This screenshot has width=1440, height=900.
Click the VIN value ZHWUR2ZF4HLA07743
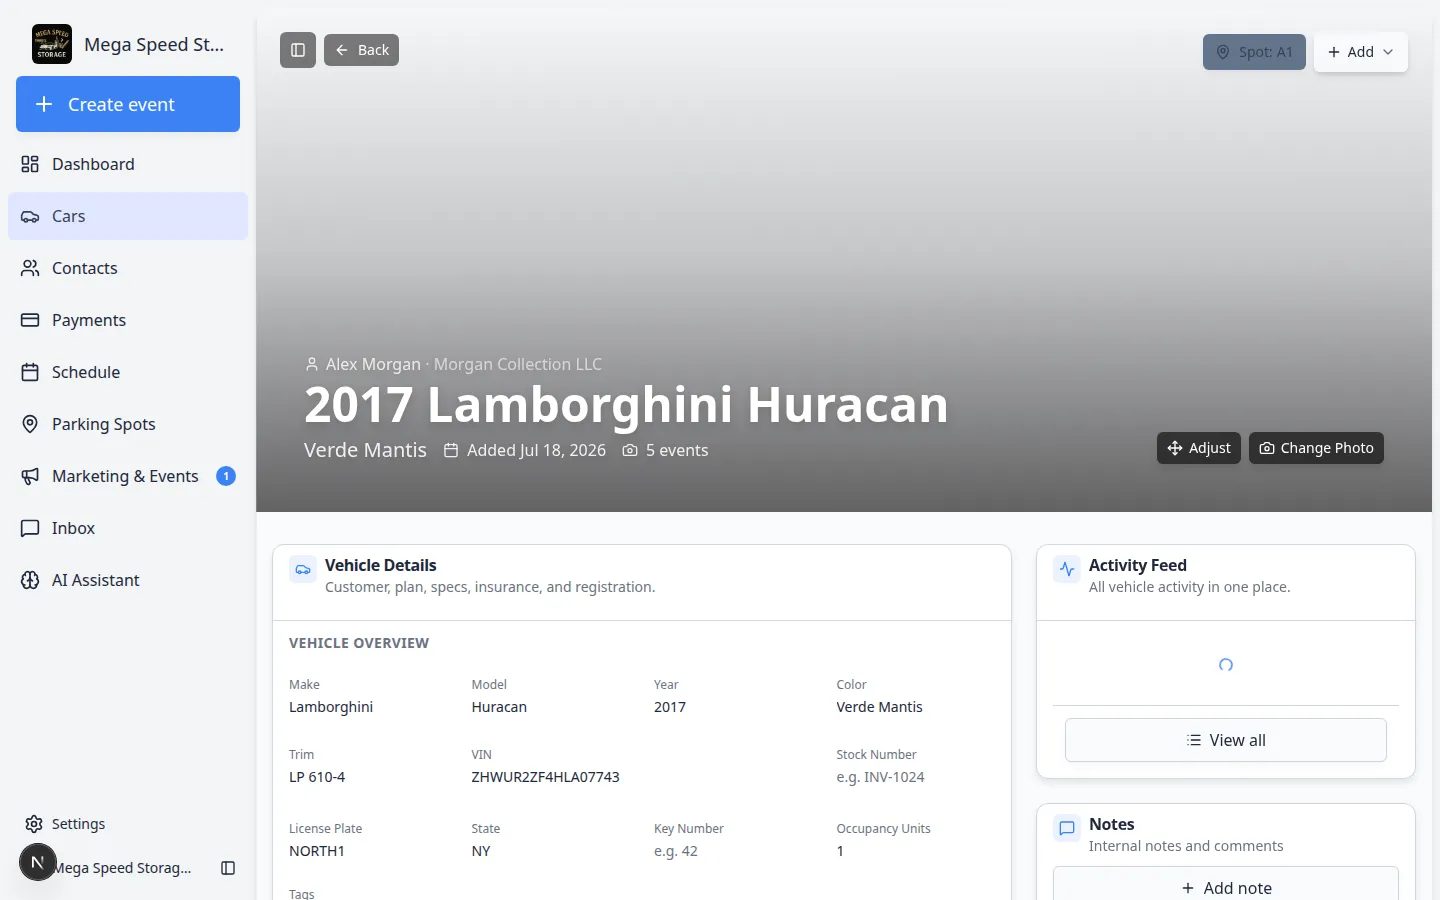[545, 777]
